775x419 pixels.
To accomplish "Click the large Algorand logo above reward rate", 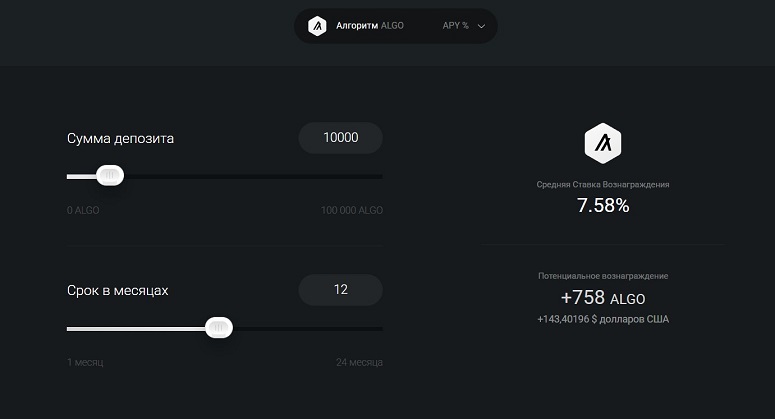I will click(603, 143).
